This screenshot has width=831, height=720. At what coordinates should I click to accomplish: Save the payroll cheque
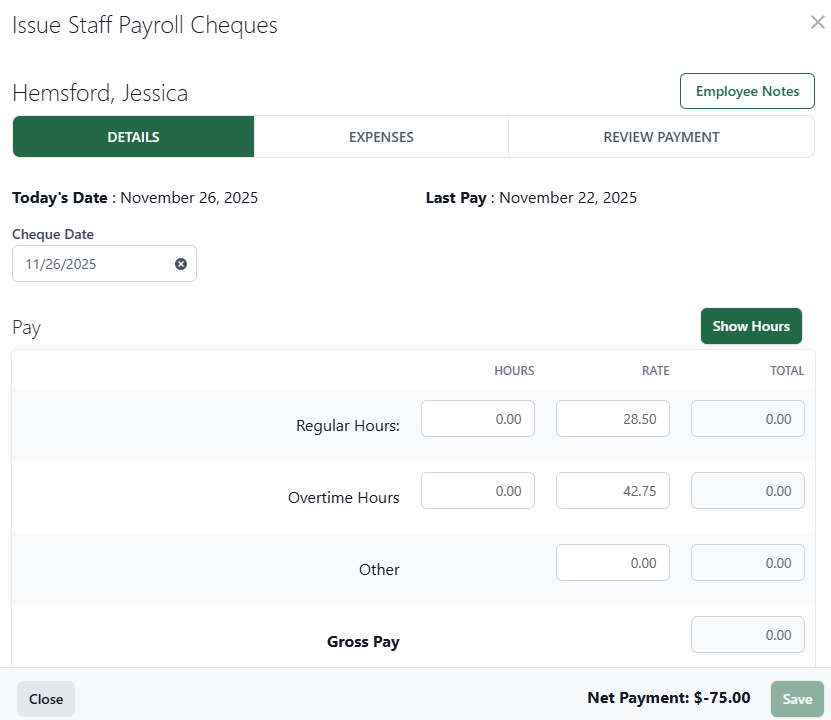(x=797, y=699)
